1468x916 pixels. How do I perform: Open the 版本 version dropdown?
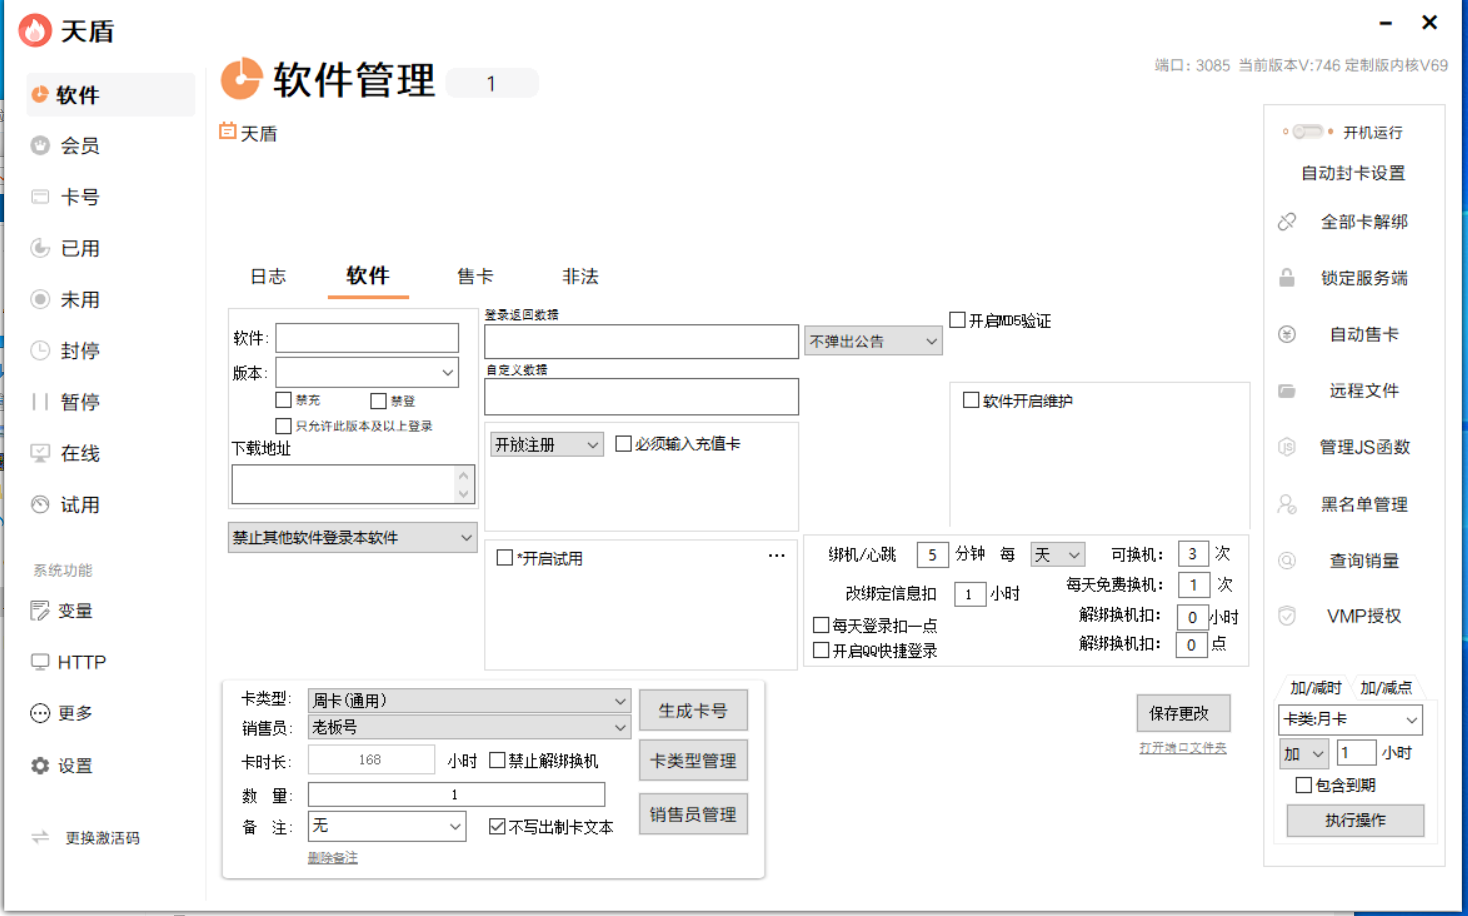(367, 373)
